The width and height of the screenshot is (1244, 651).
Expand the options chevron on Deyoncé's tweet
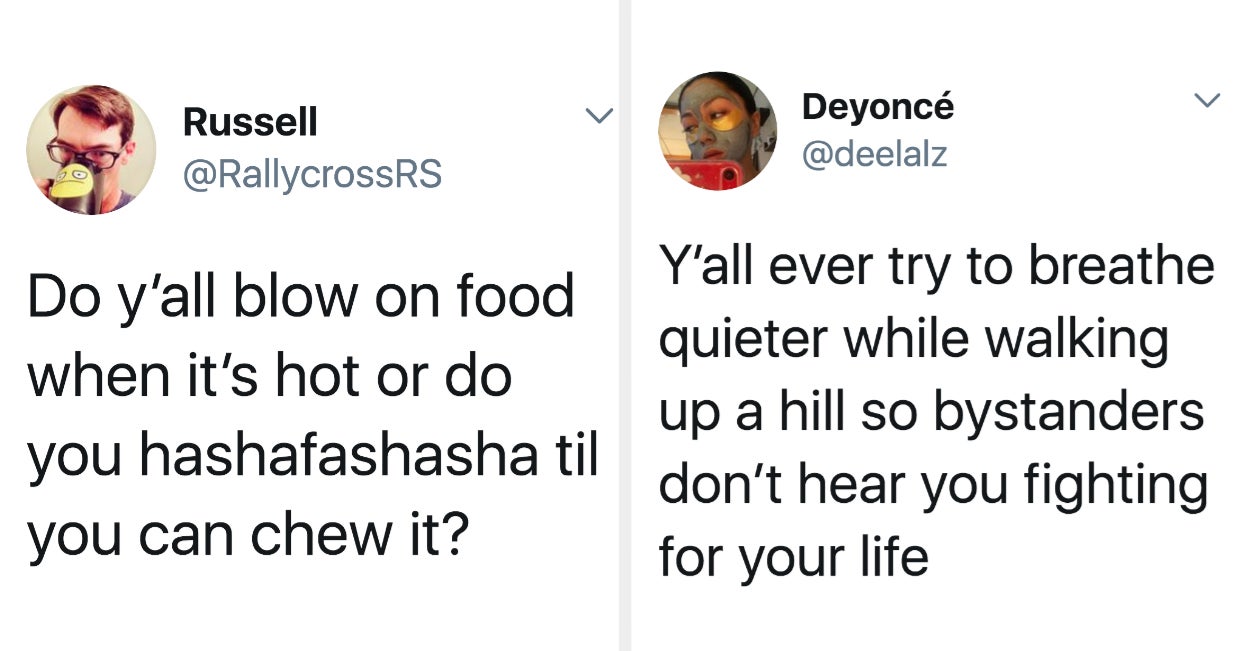pyautogui.click(x=1209, y=99)
